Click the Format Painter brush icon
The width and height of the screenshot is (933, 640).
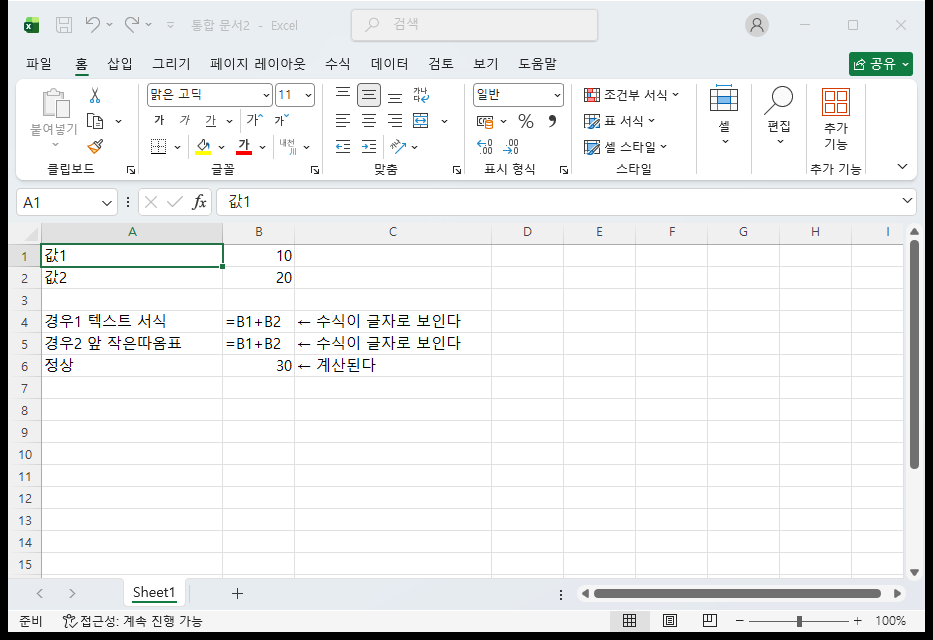(x=95, y=146)
